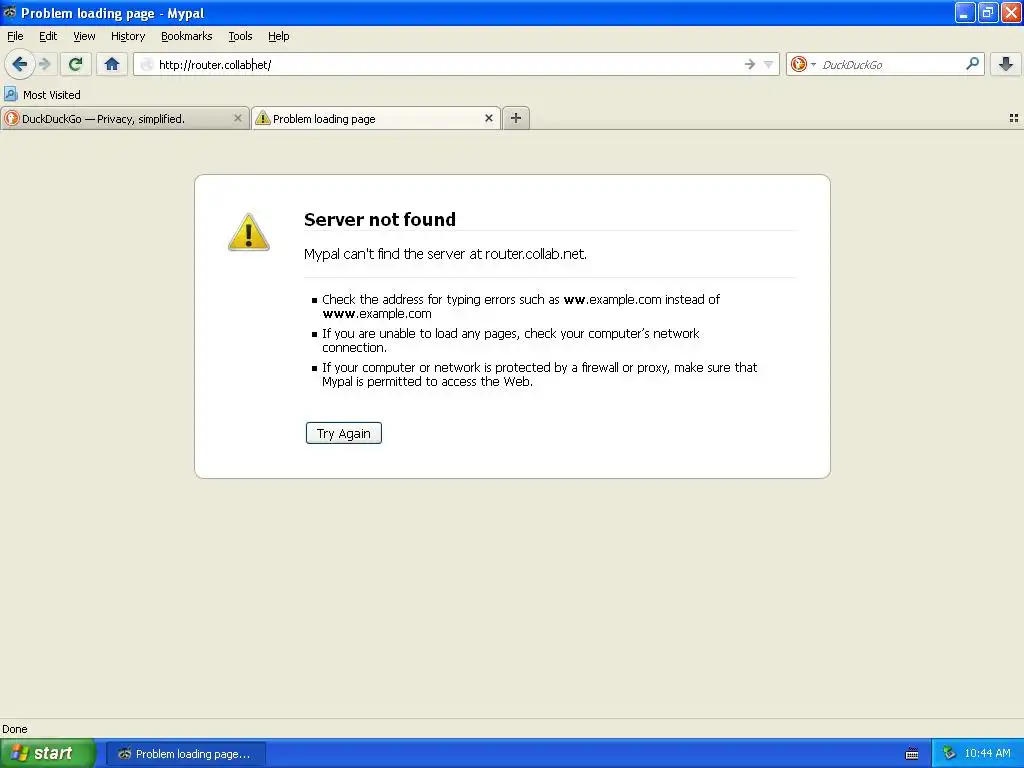This screenshot has height=768, width=1024.
Task: Click the forward navigation arrow
Action: click(45, 64)
